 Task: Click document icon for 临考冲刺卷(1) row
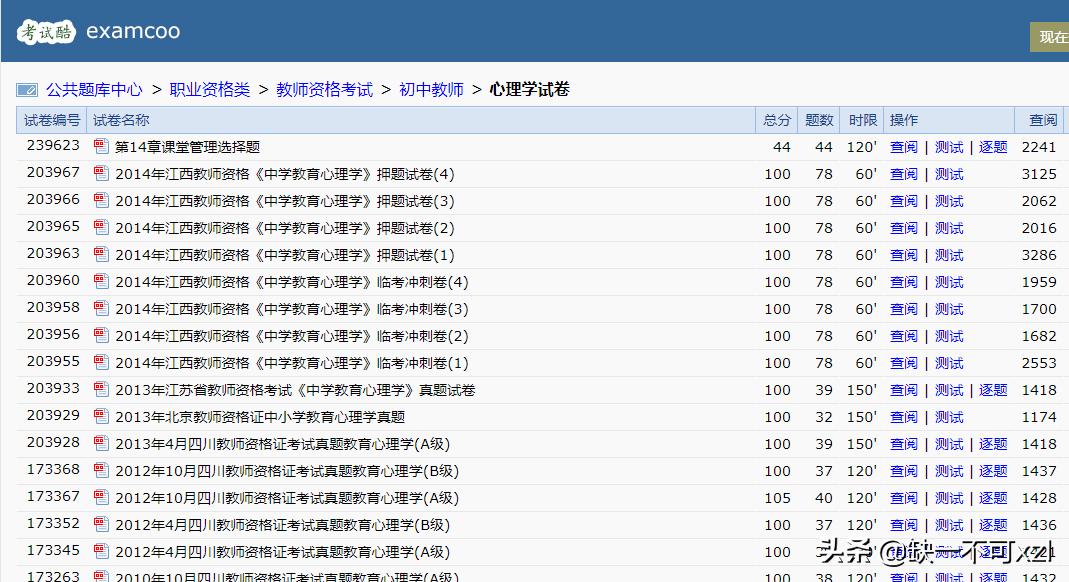102,363
